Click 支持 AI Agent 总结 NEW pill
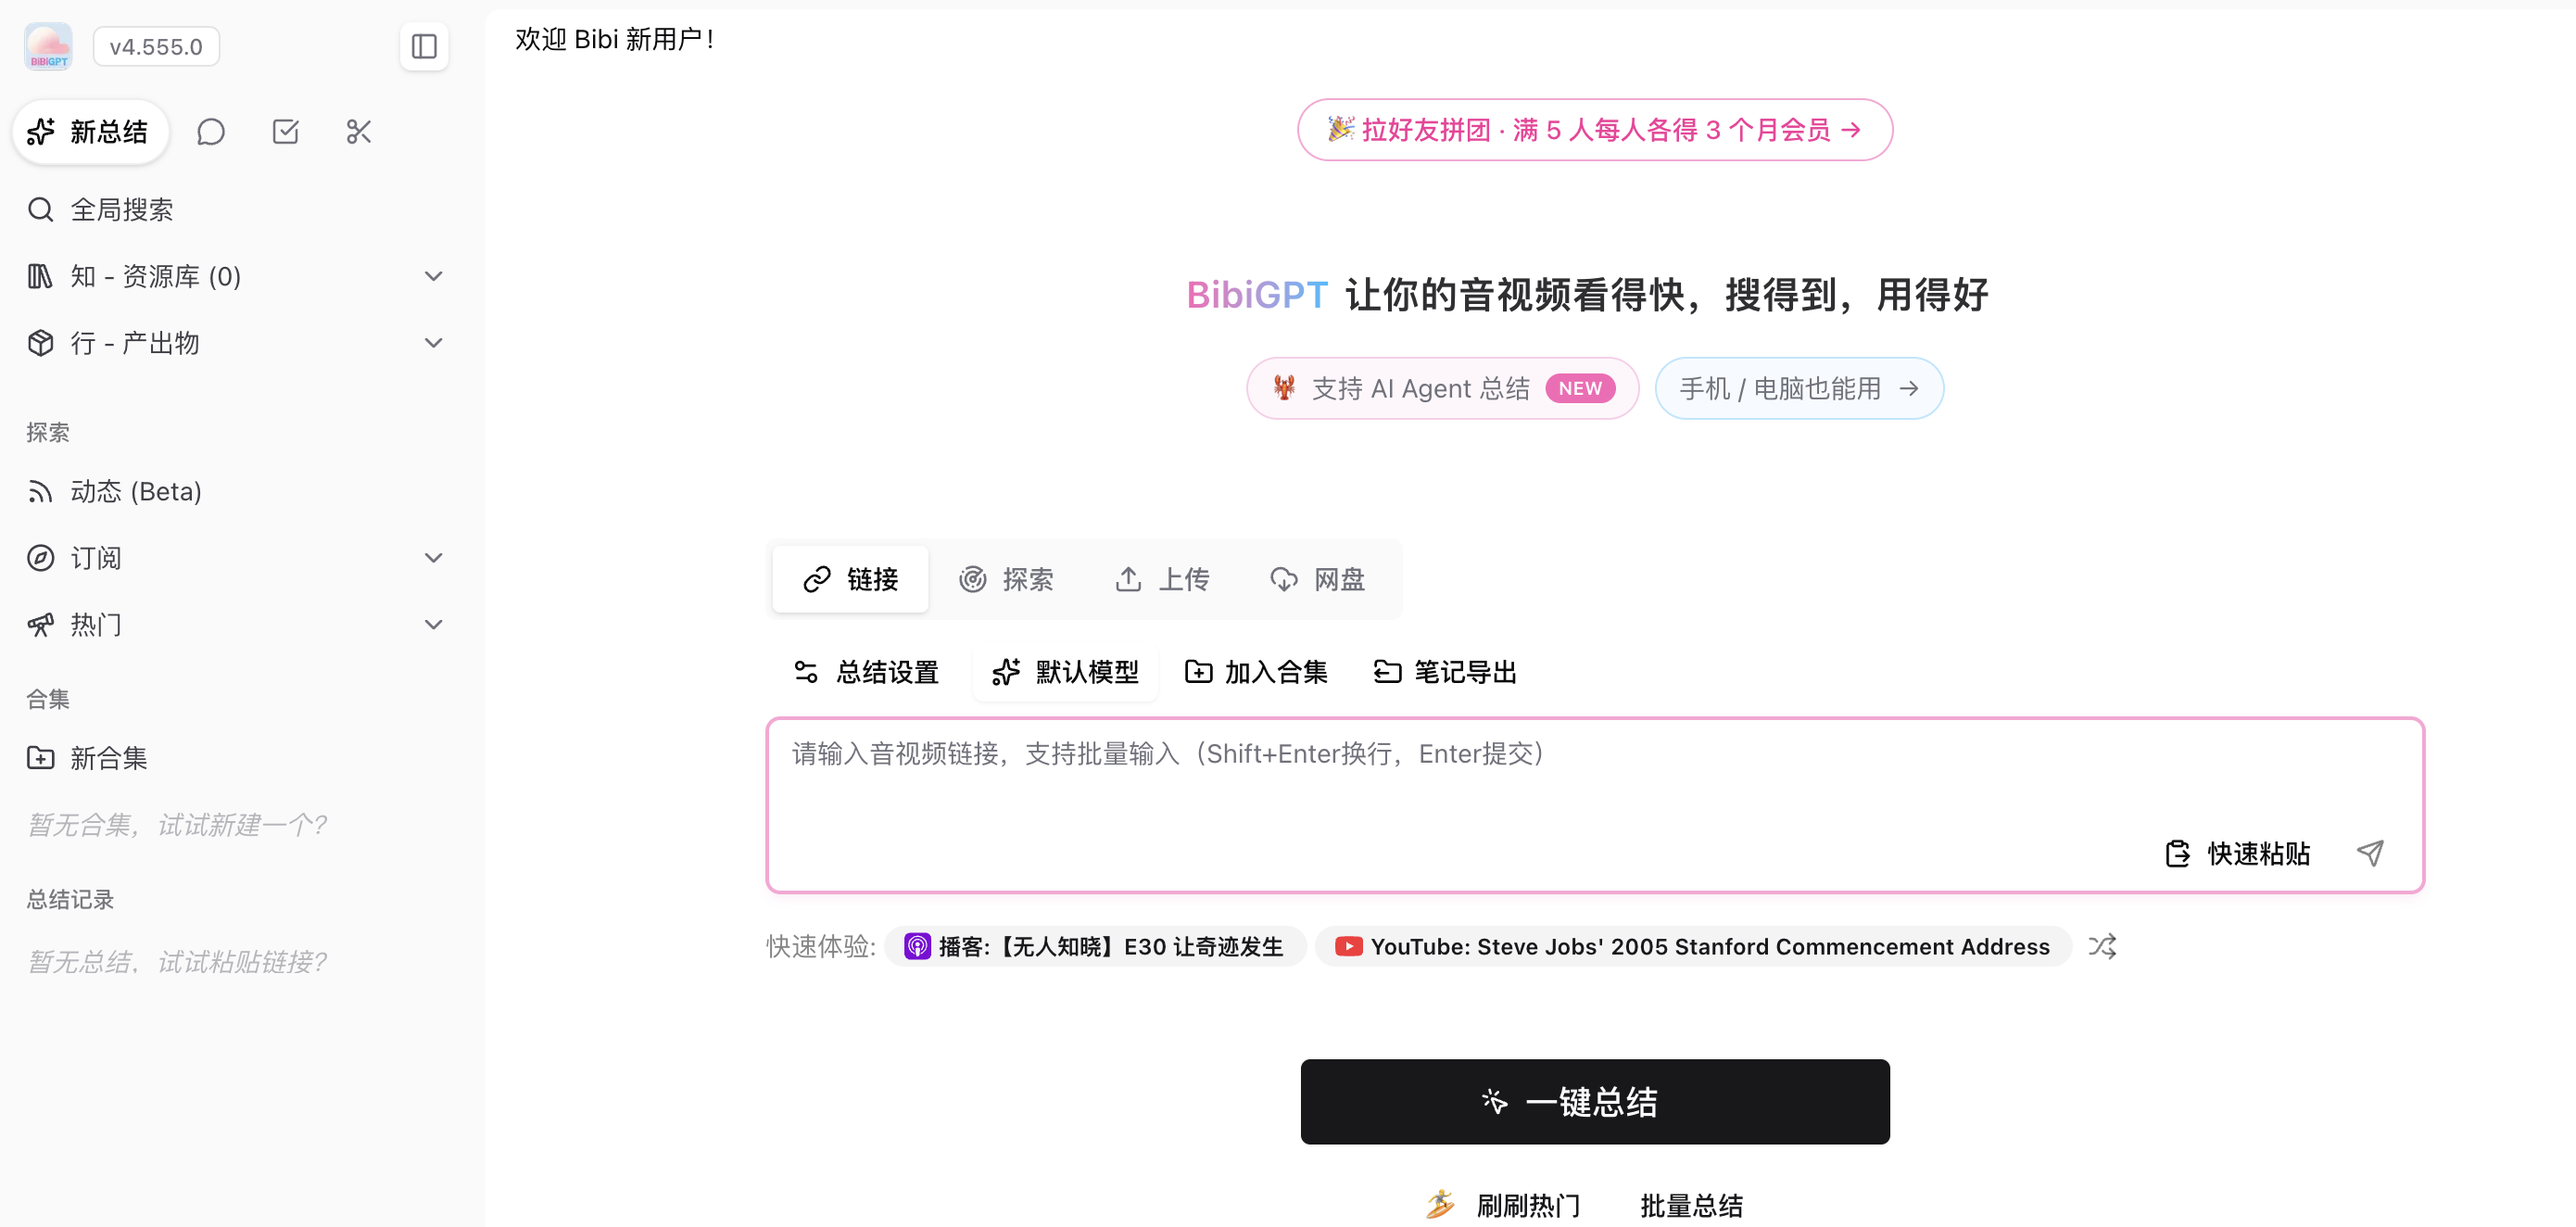This screenshot has width=2576, height=1227. [x=1442, y=388]
